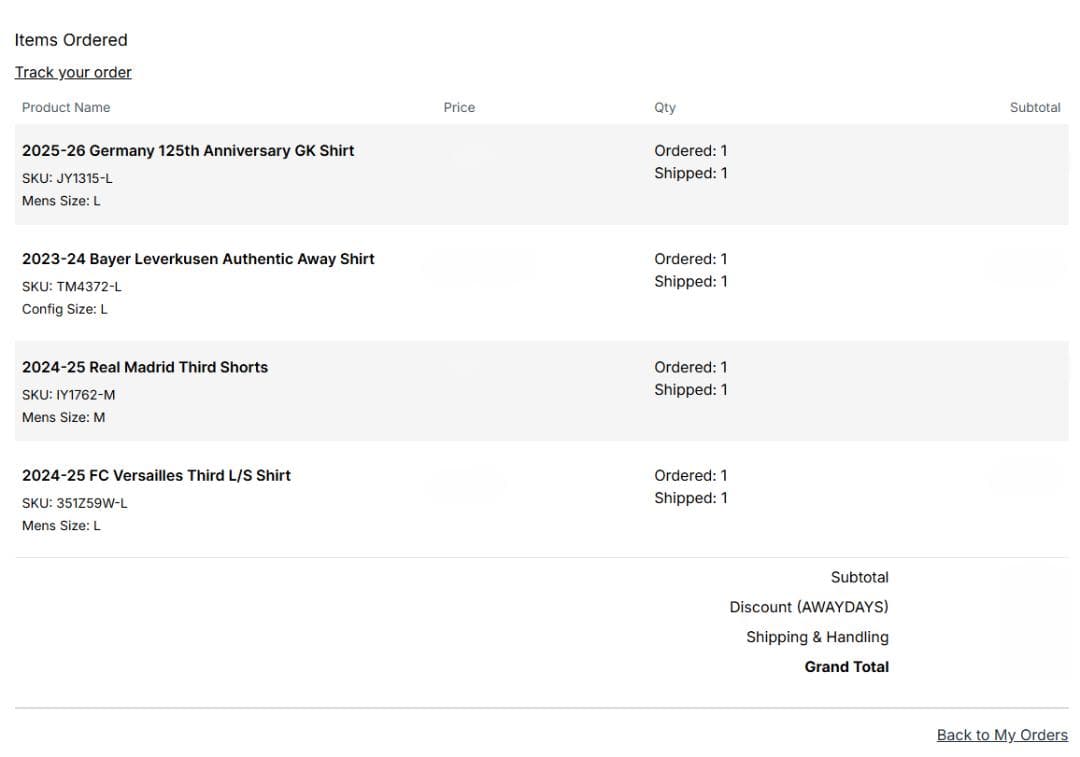1080x757 pixels.
Task: Click the FC Versailles Third L/S Shirt name
Action: click(x=156, y=475)
